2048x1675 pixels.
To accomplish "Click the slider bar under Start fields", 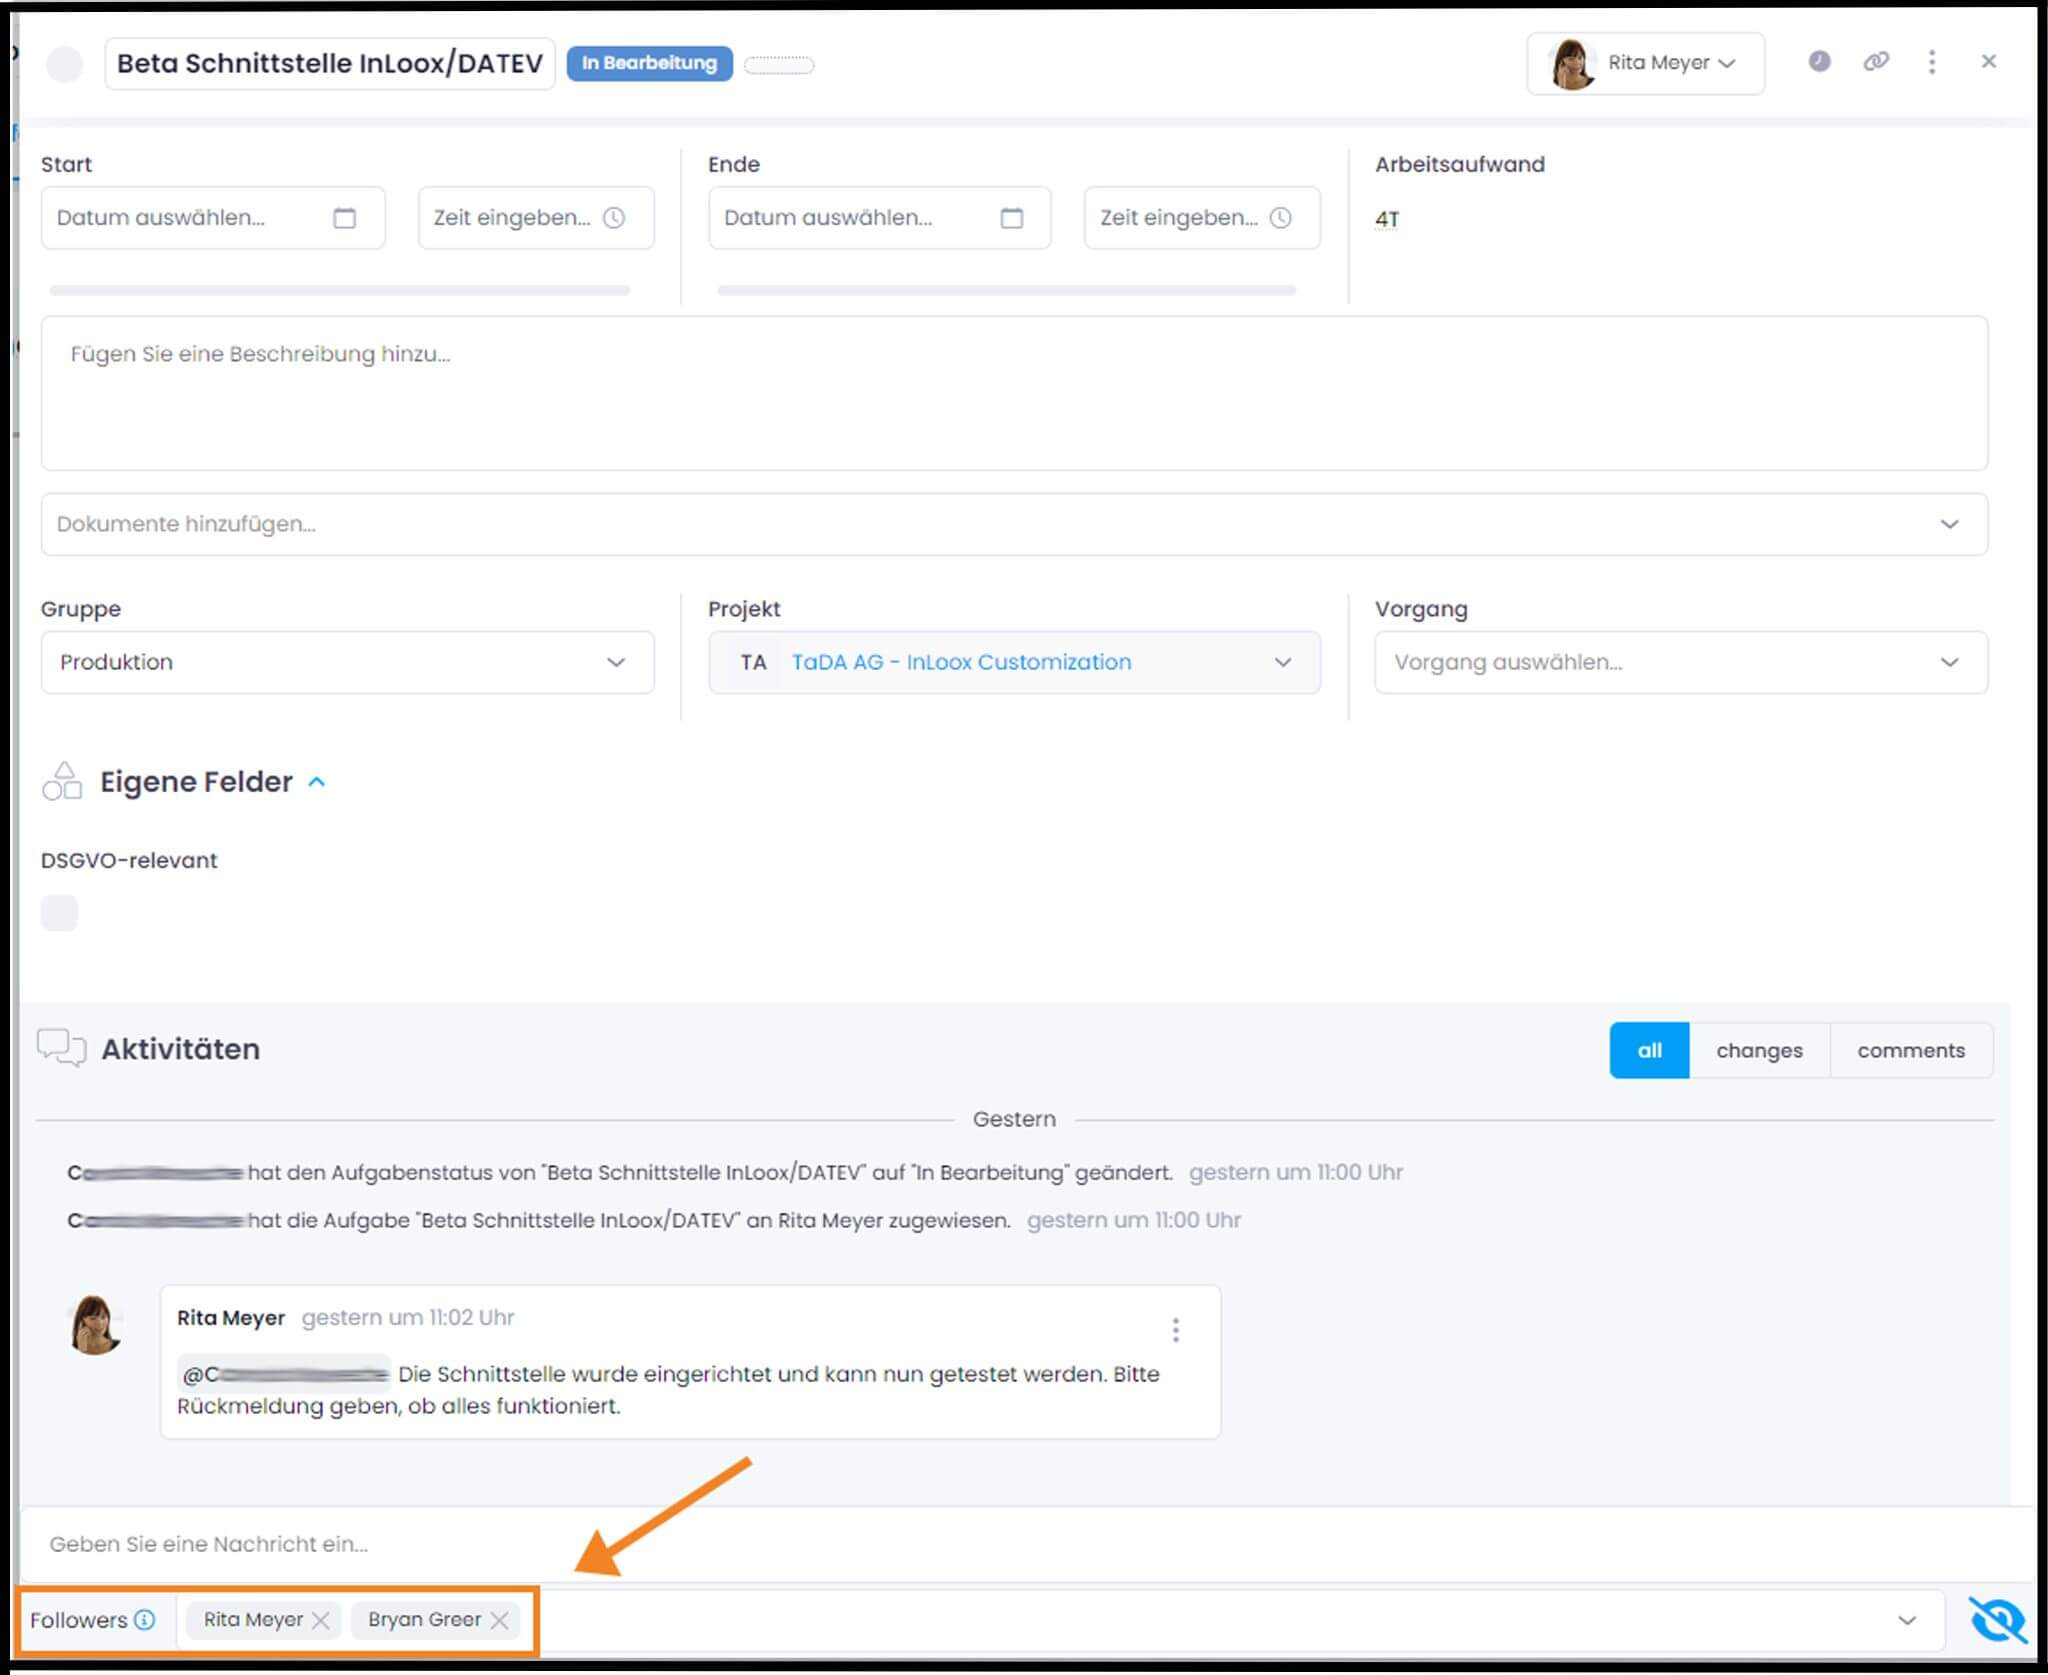I will (340, 291).
